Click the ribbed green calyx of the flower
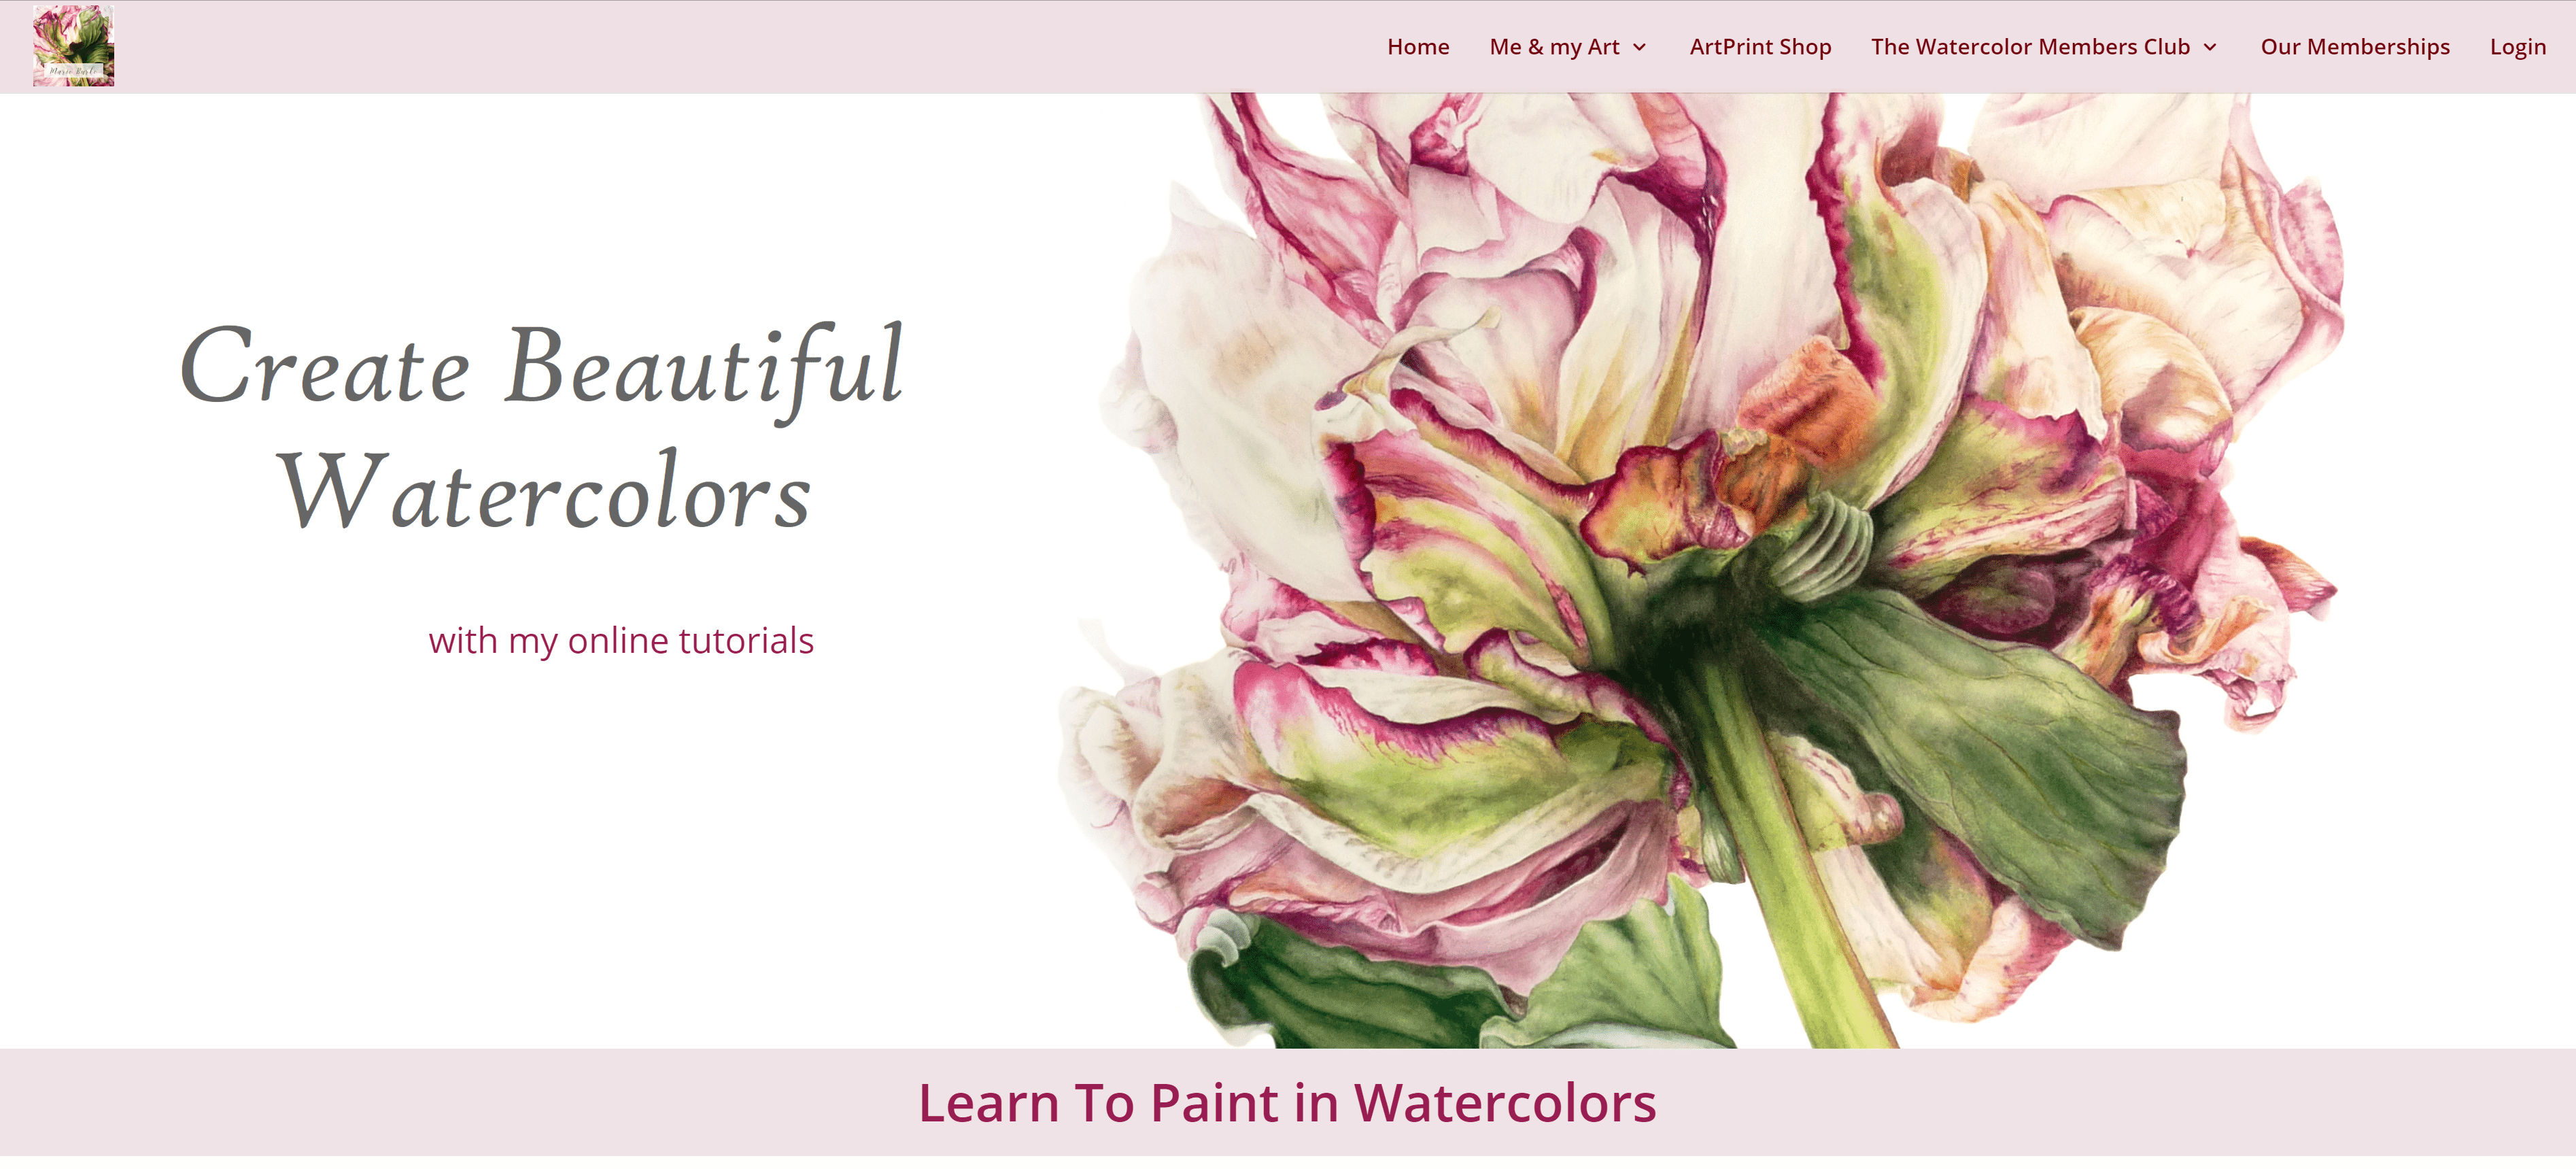Viewport: 2576px width, 1169px height. [x=1820, y=545]
